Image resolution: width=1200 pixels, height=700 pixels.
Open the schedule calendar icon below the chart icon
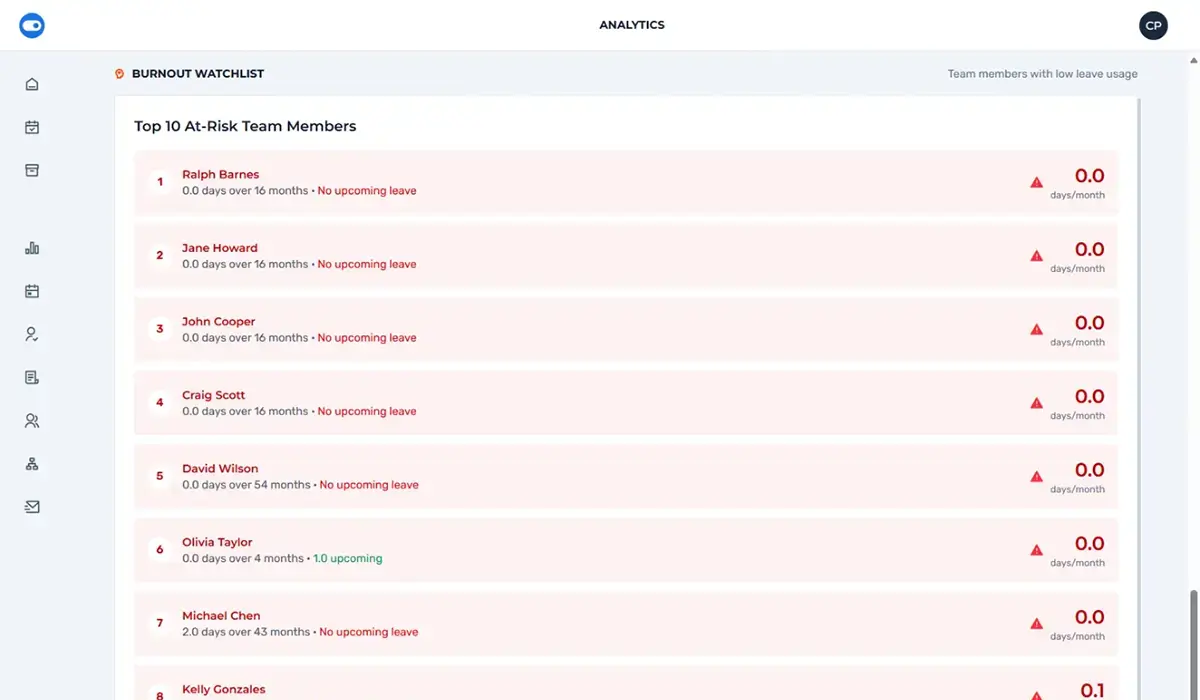(31, 290)
